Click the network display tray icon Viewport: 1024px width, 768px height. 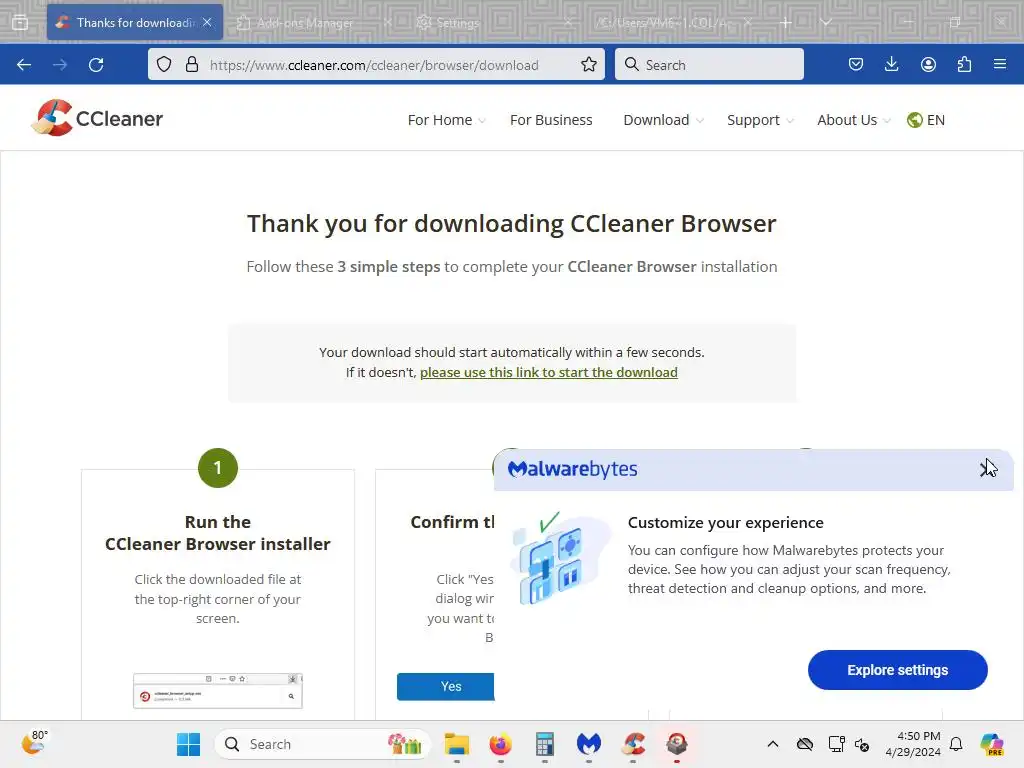pyautogui.click(x=836, y=744)
